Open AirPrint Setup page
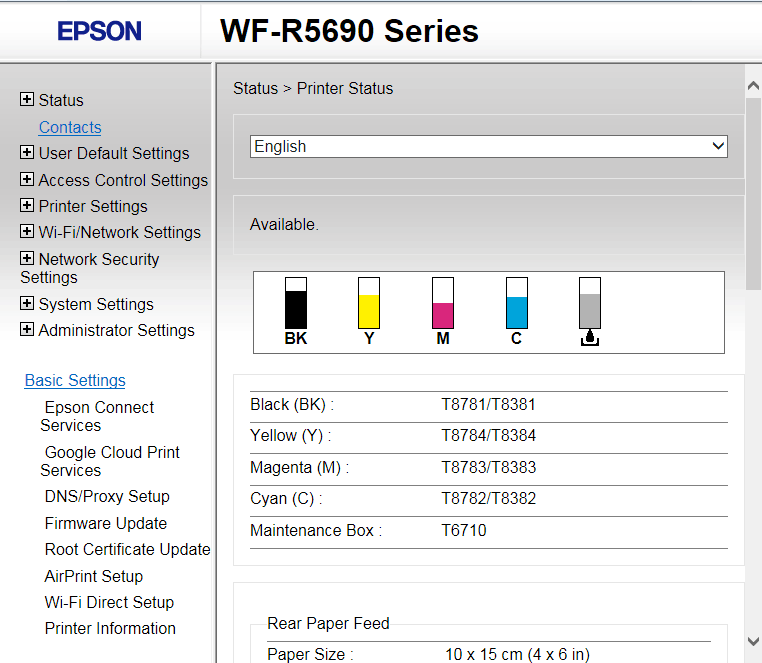 click(x=93, y=576)
